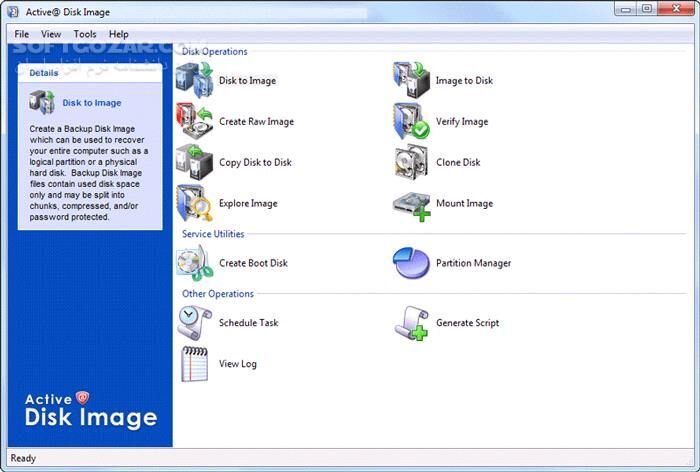Image resolution: width=700 pixels, height=472 pixels.
Task: Launch the Copy Disk to Disk icon
Action: click(195, 162)
